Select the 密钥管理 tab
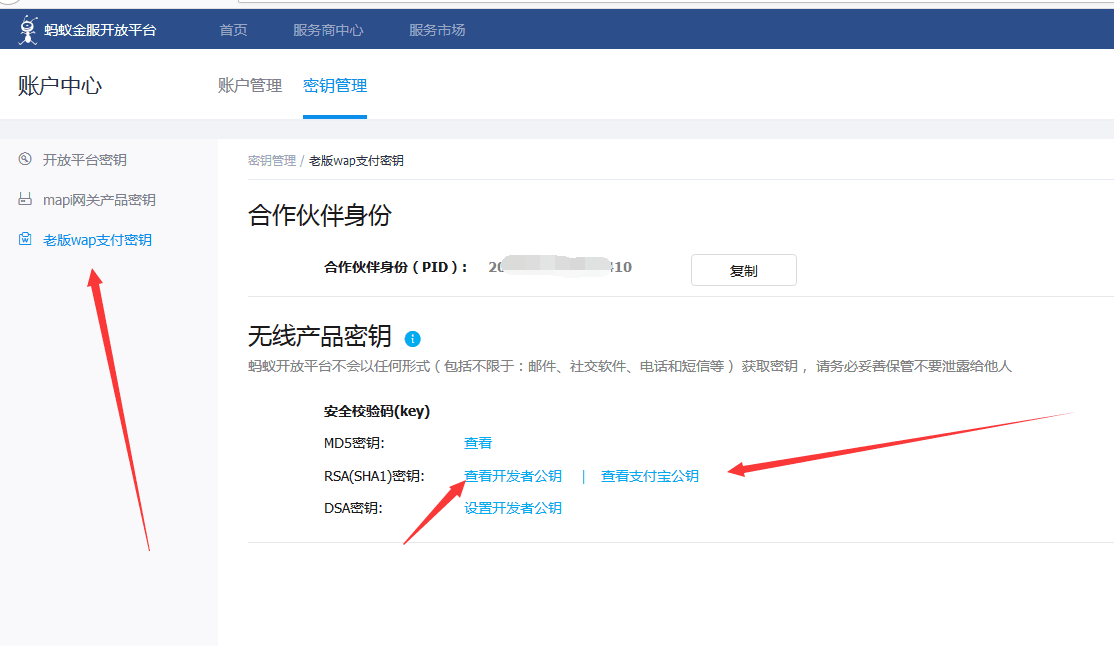Screen dimensions: 1114x646 tap(335, 86)
